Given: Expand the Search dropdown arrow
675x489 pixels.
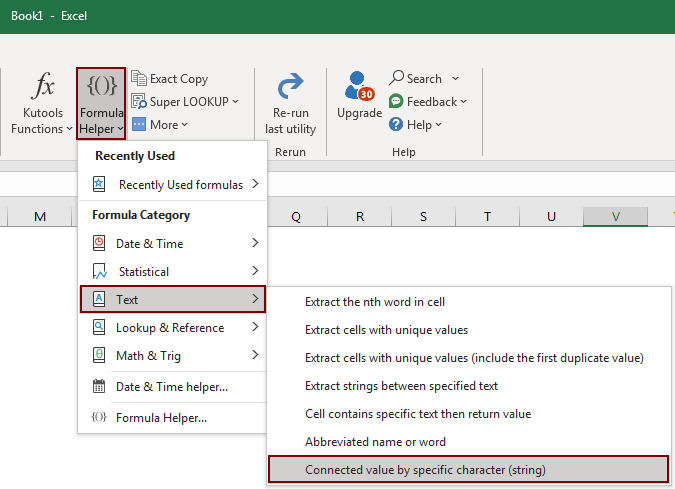Looking at the screenshot, I should (x=455, y=79).
